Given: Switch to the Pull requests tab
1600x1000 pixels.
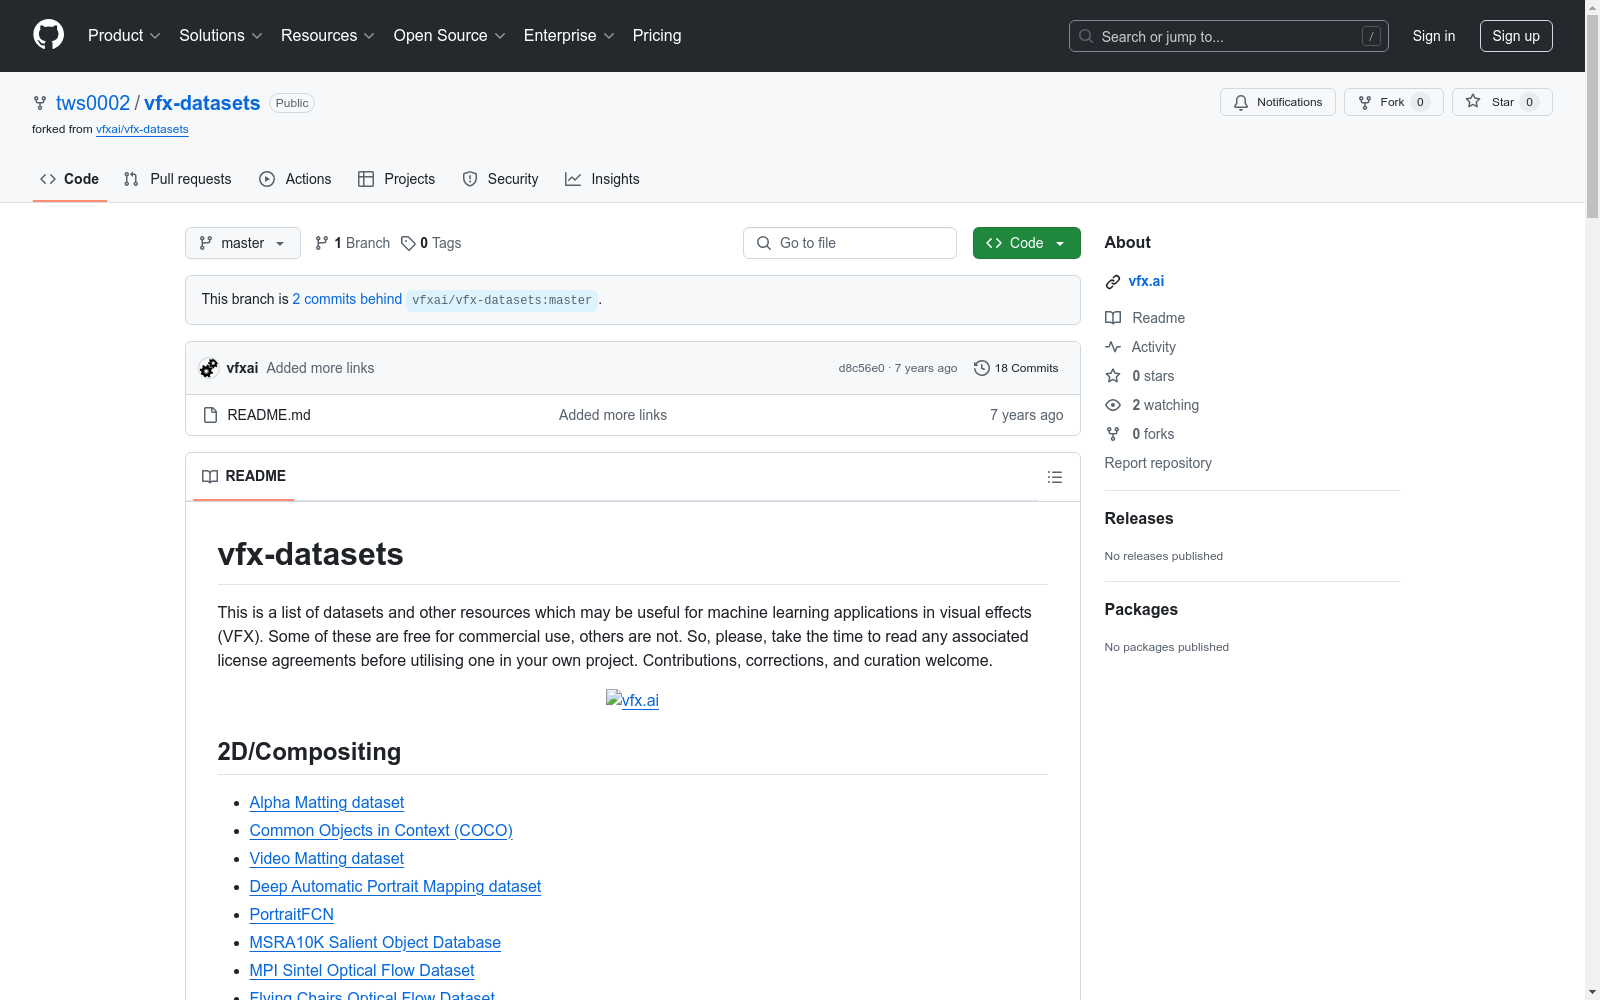Looking at the screenshot, I should [178, 179].
